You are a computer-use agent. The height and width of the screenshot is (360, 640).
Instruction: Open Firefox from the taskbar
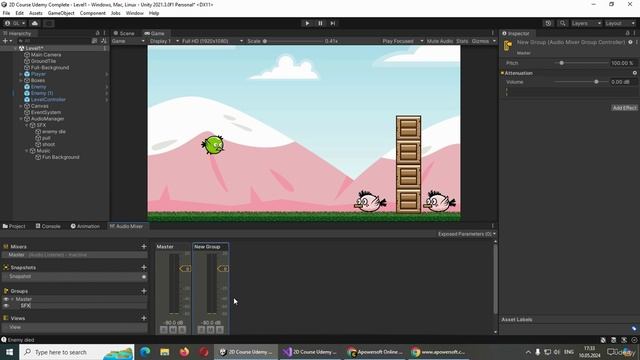tap(184, 352)
